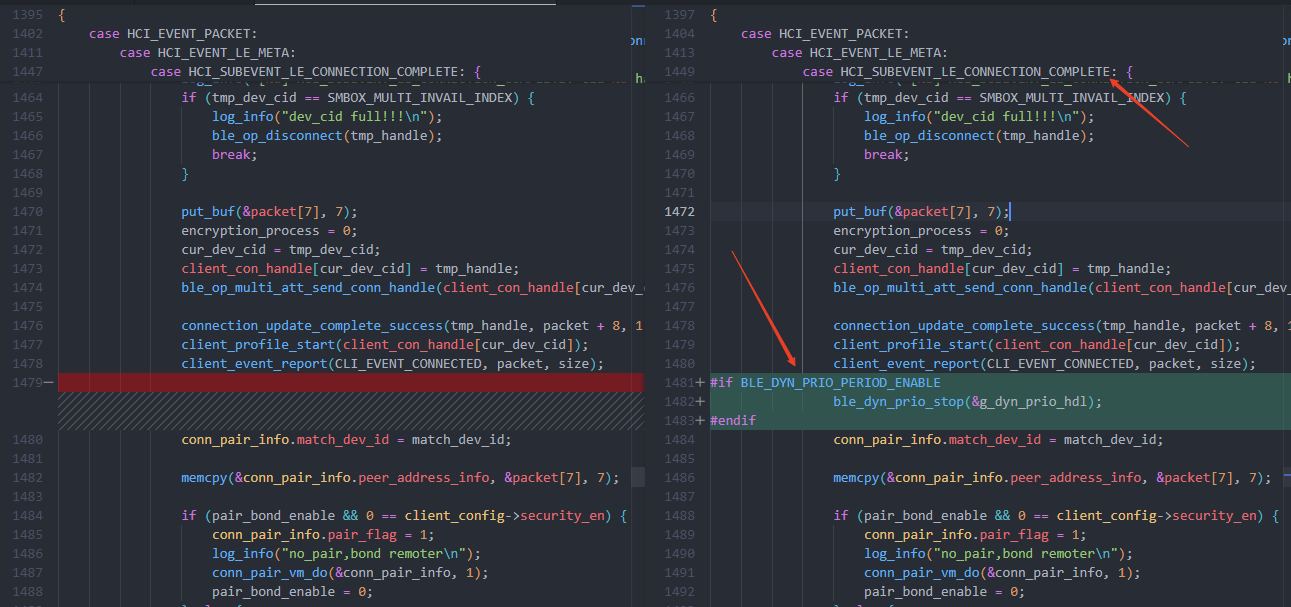
Task: Click the minus marker on line 1479
Action: (x=48, y=383)
